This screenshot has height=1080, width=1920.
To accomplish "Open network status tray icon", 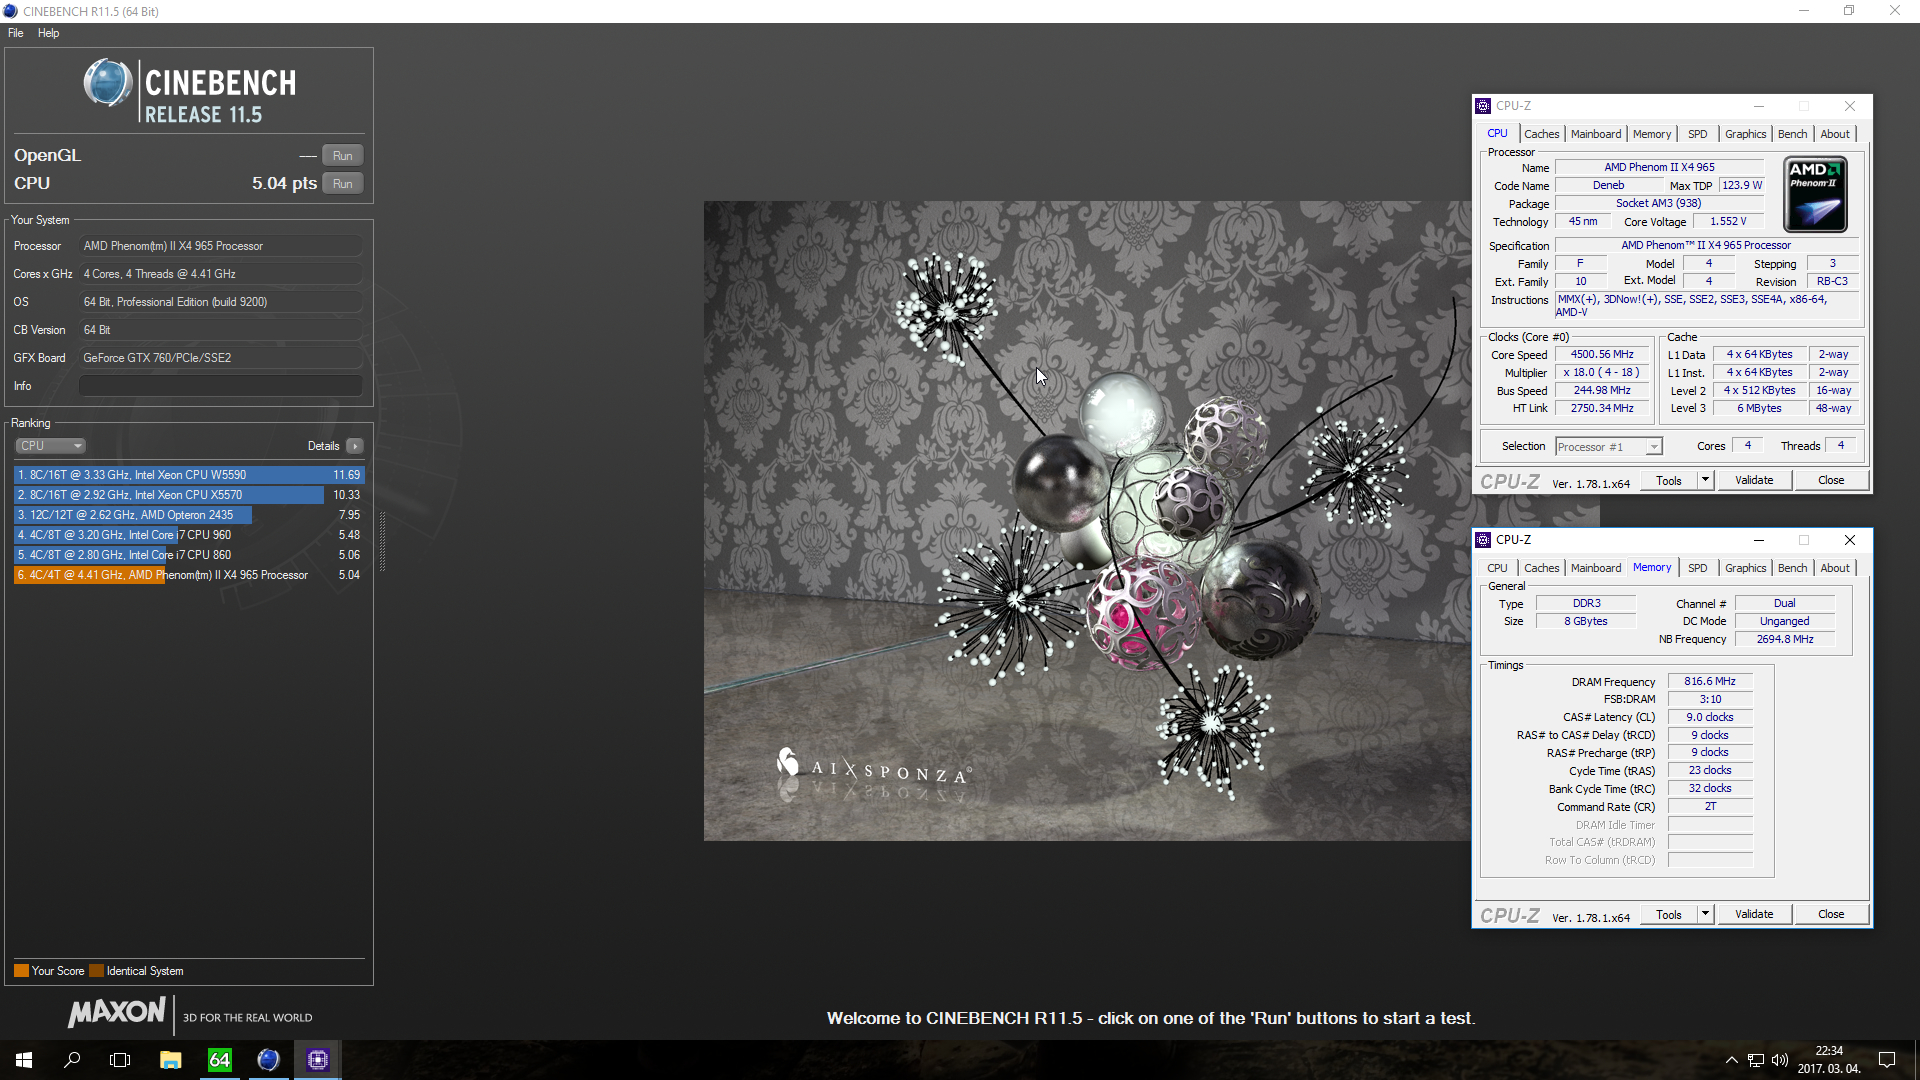I will point(1756,1060).
